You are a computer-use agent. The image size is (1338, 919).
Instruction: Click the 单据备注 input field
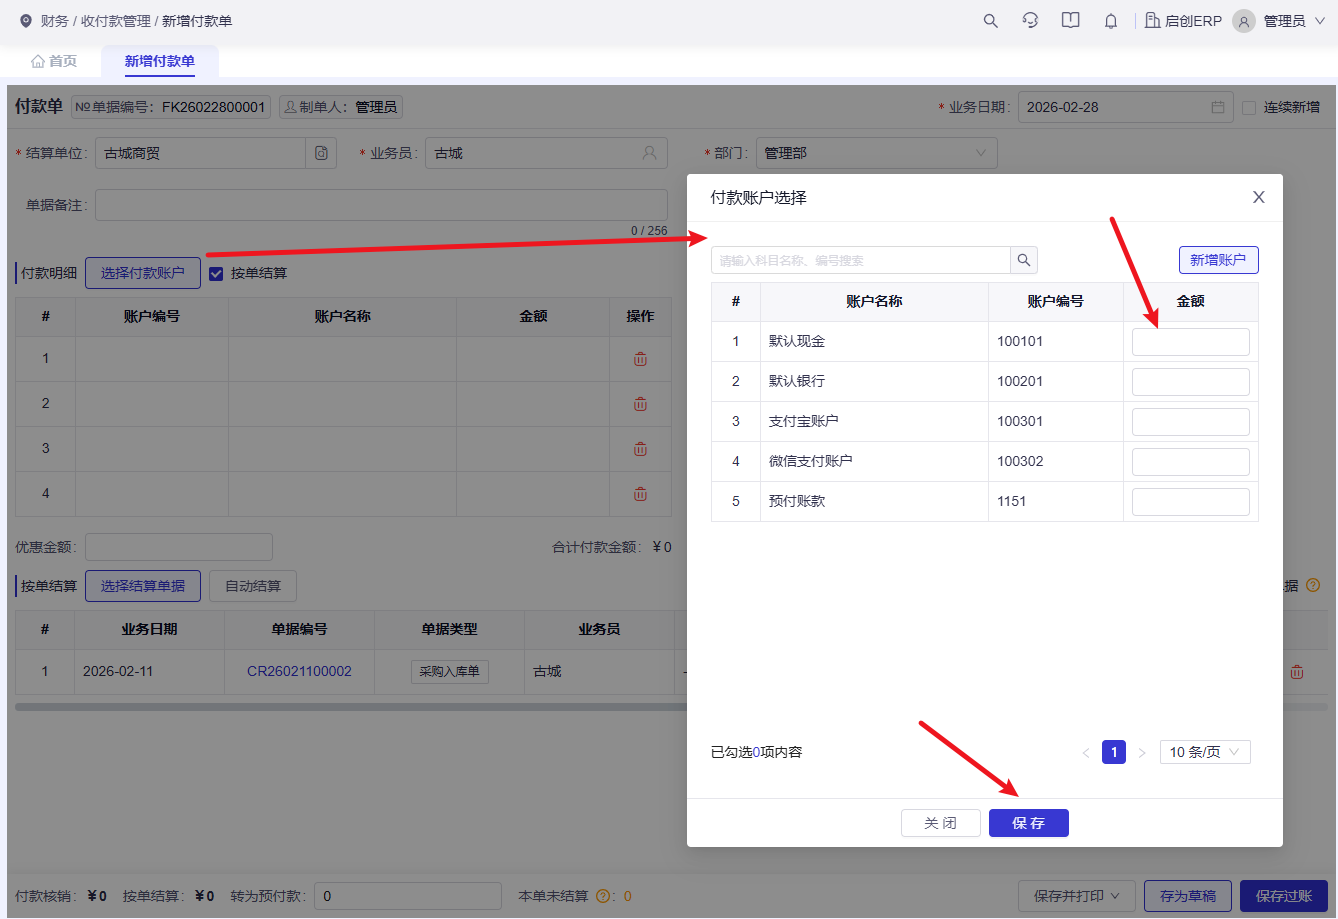pos(381,205)
